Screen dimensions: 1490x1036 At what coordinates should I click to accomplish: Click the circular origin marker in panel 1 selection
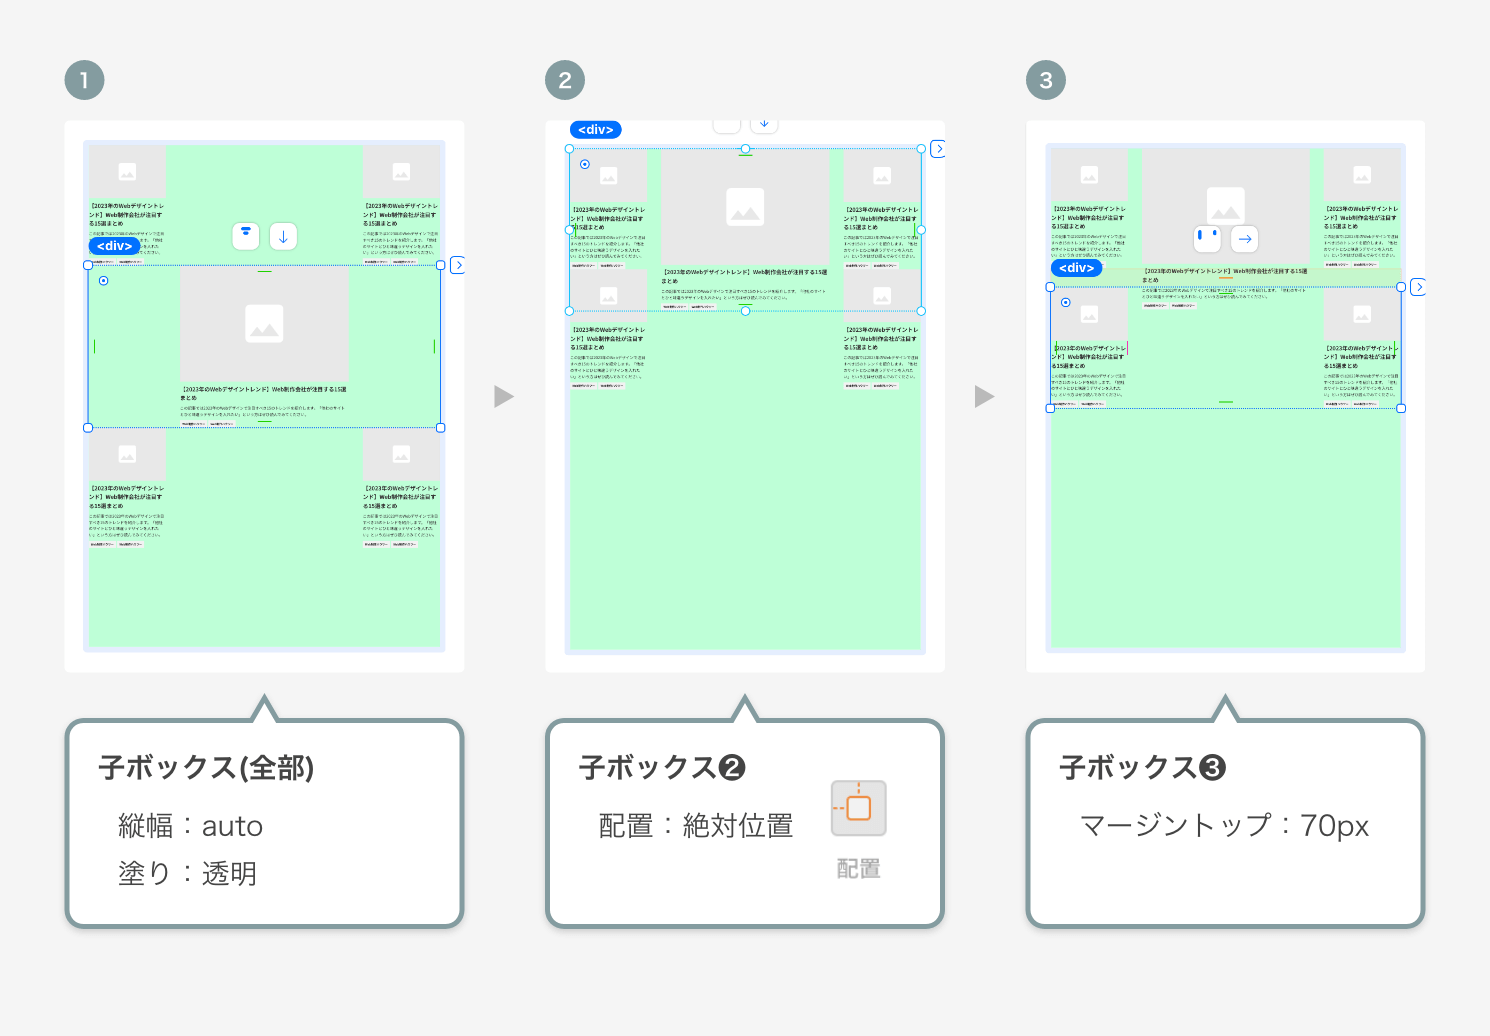point(104,281)
